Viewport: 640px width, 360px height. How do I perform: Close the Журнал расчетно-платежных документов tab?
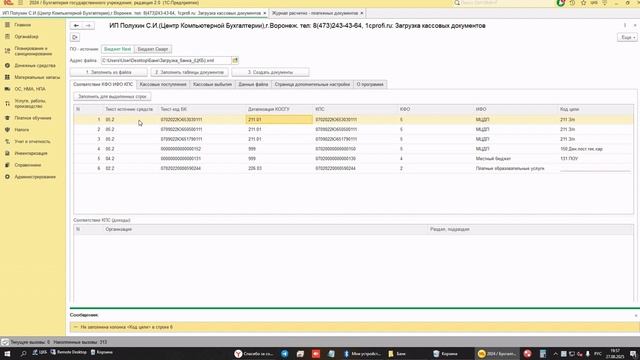362,13
